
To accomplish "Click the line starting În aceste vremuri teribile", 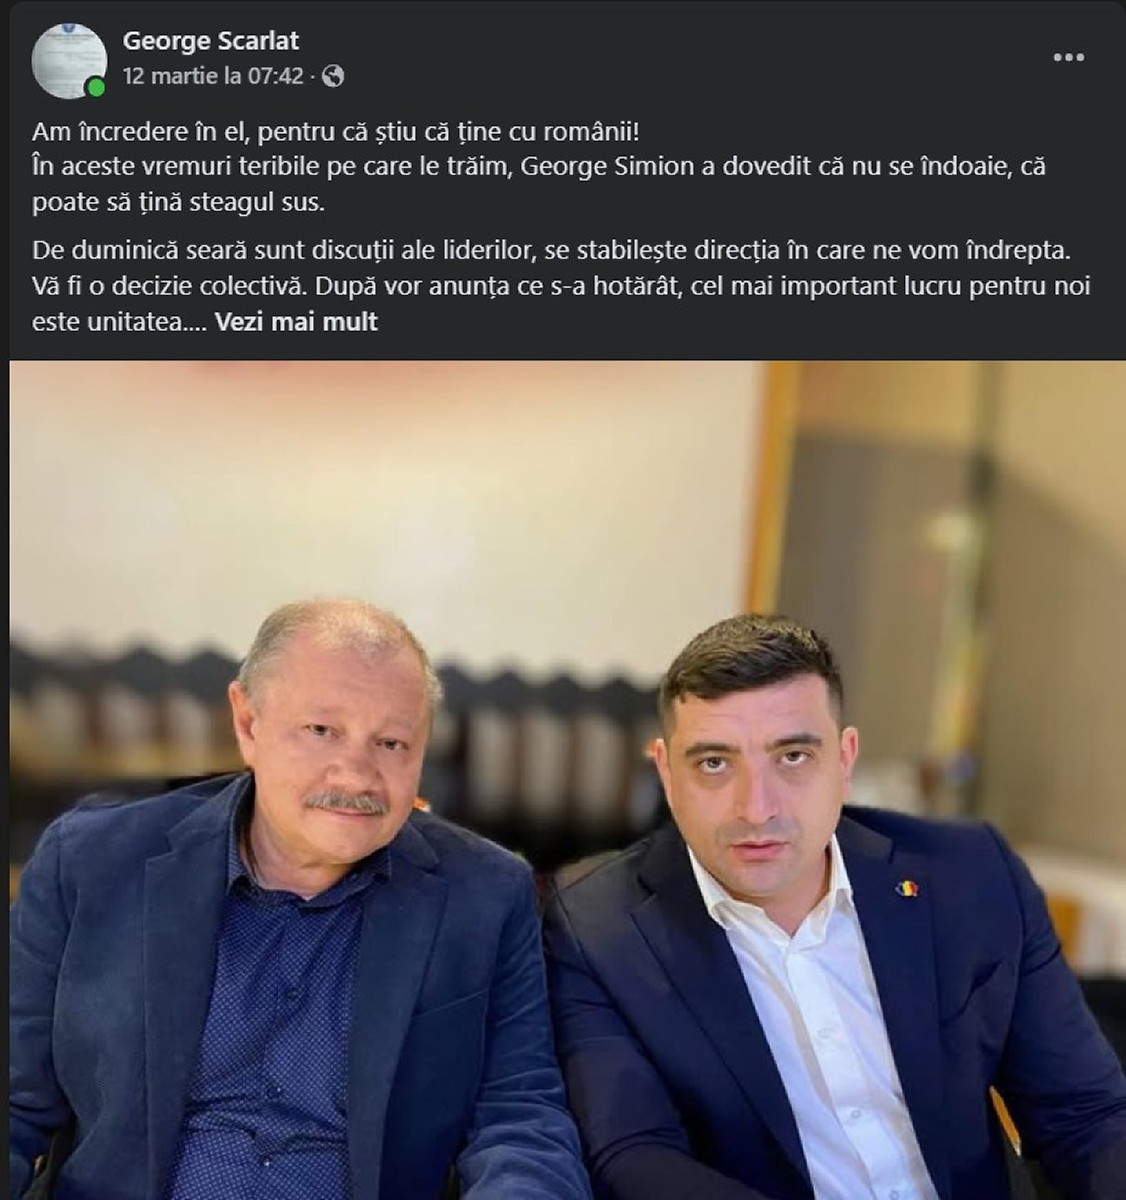I will coord(539,166).
